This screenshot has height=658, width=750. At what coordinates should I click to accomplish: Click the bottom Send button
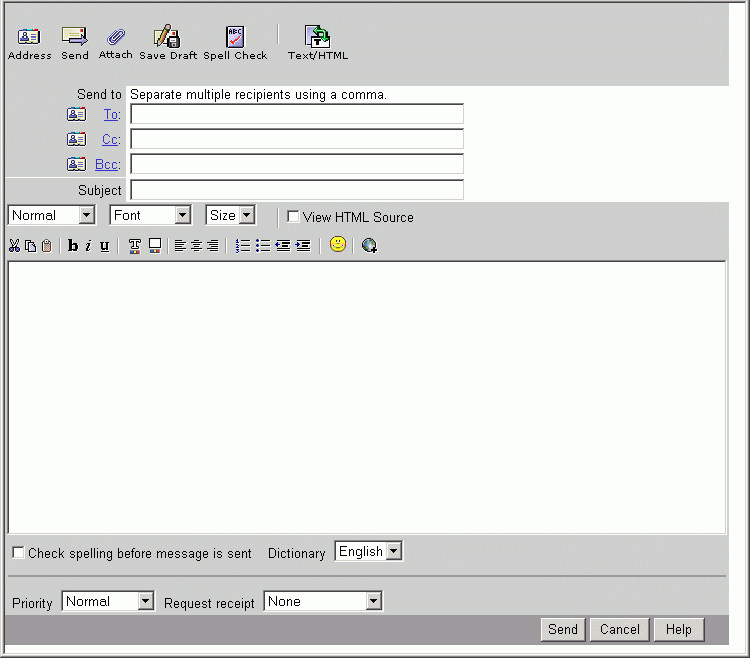click(x=563, y=629)
